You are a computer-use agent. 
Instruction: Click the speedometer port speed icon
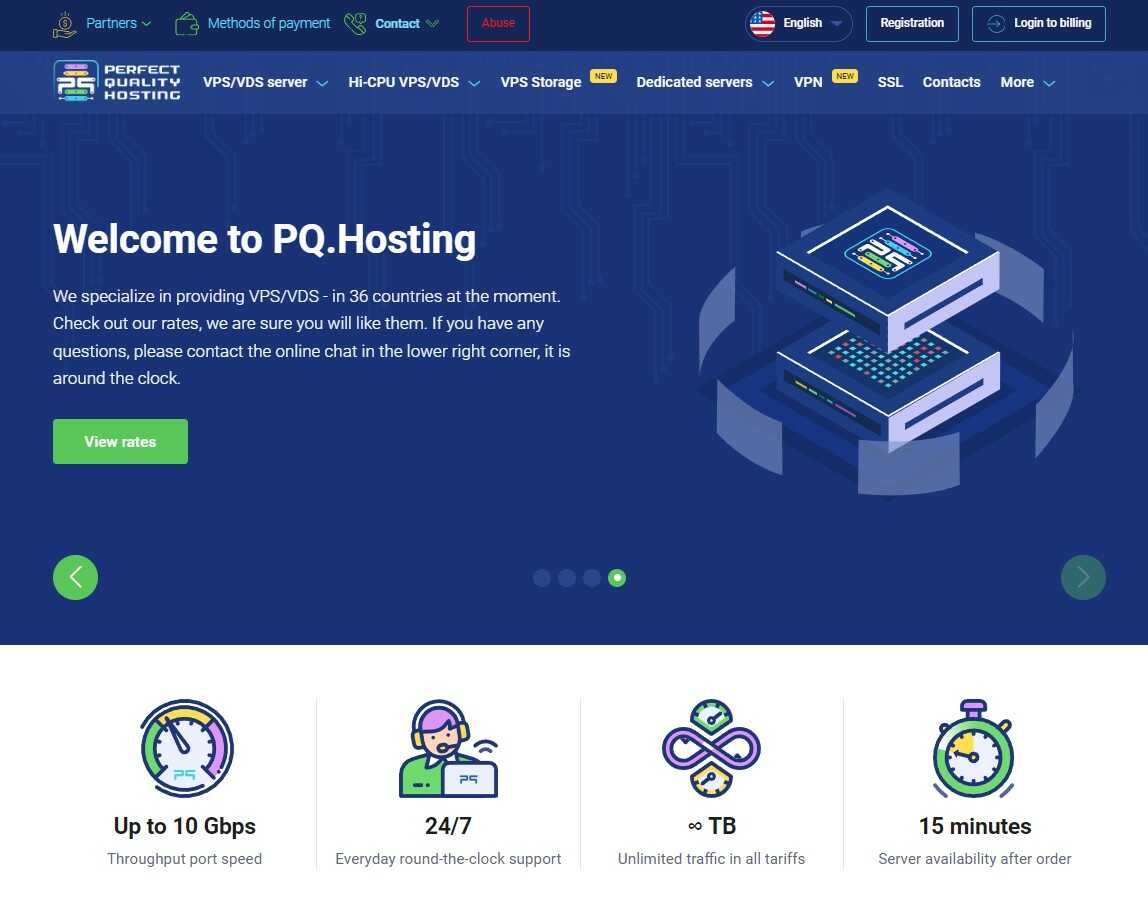click(x=186, y=748)
